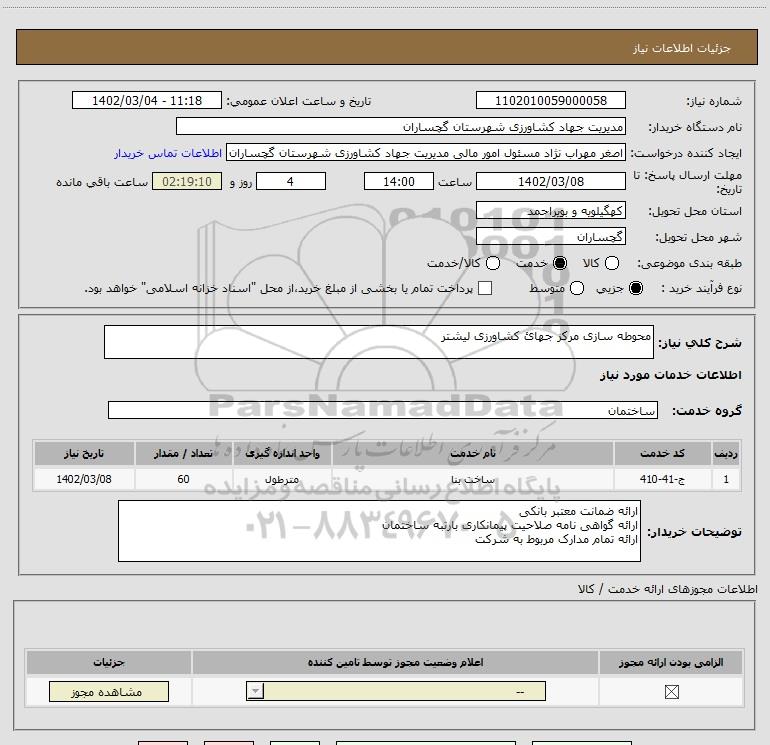
Task: Click the delivery city گچساران field
Action: point(550,237)
